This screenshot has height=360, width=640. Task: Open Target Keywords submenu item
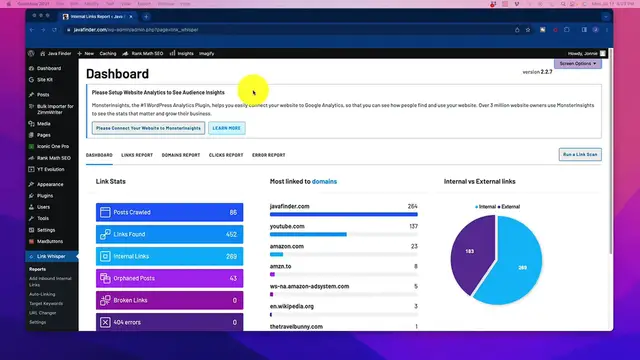46,304
